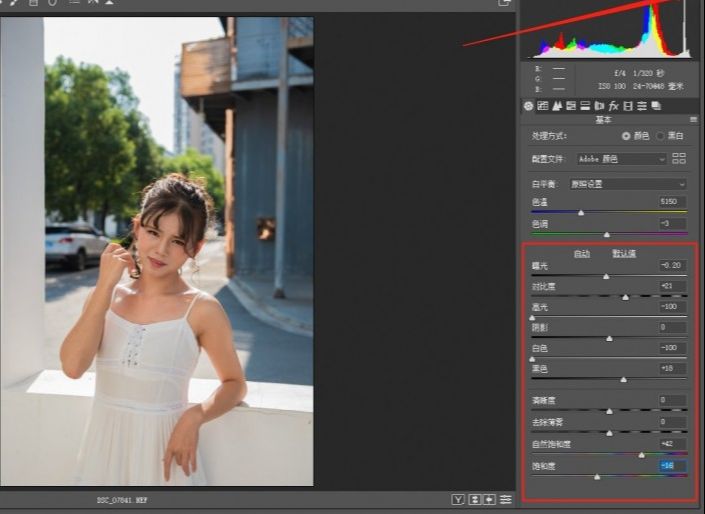Click the highlighted saturation value field
The width and height of the screenshot is (705, 514).
click(672, 466)
